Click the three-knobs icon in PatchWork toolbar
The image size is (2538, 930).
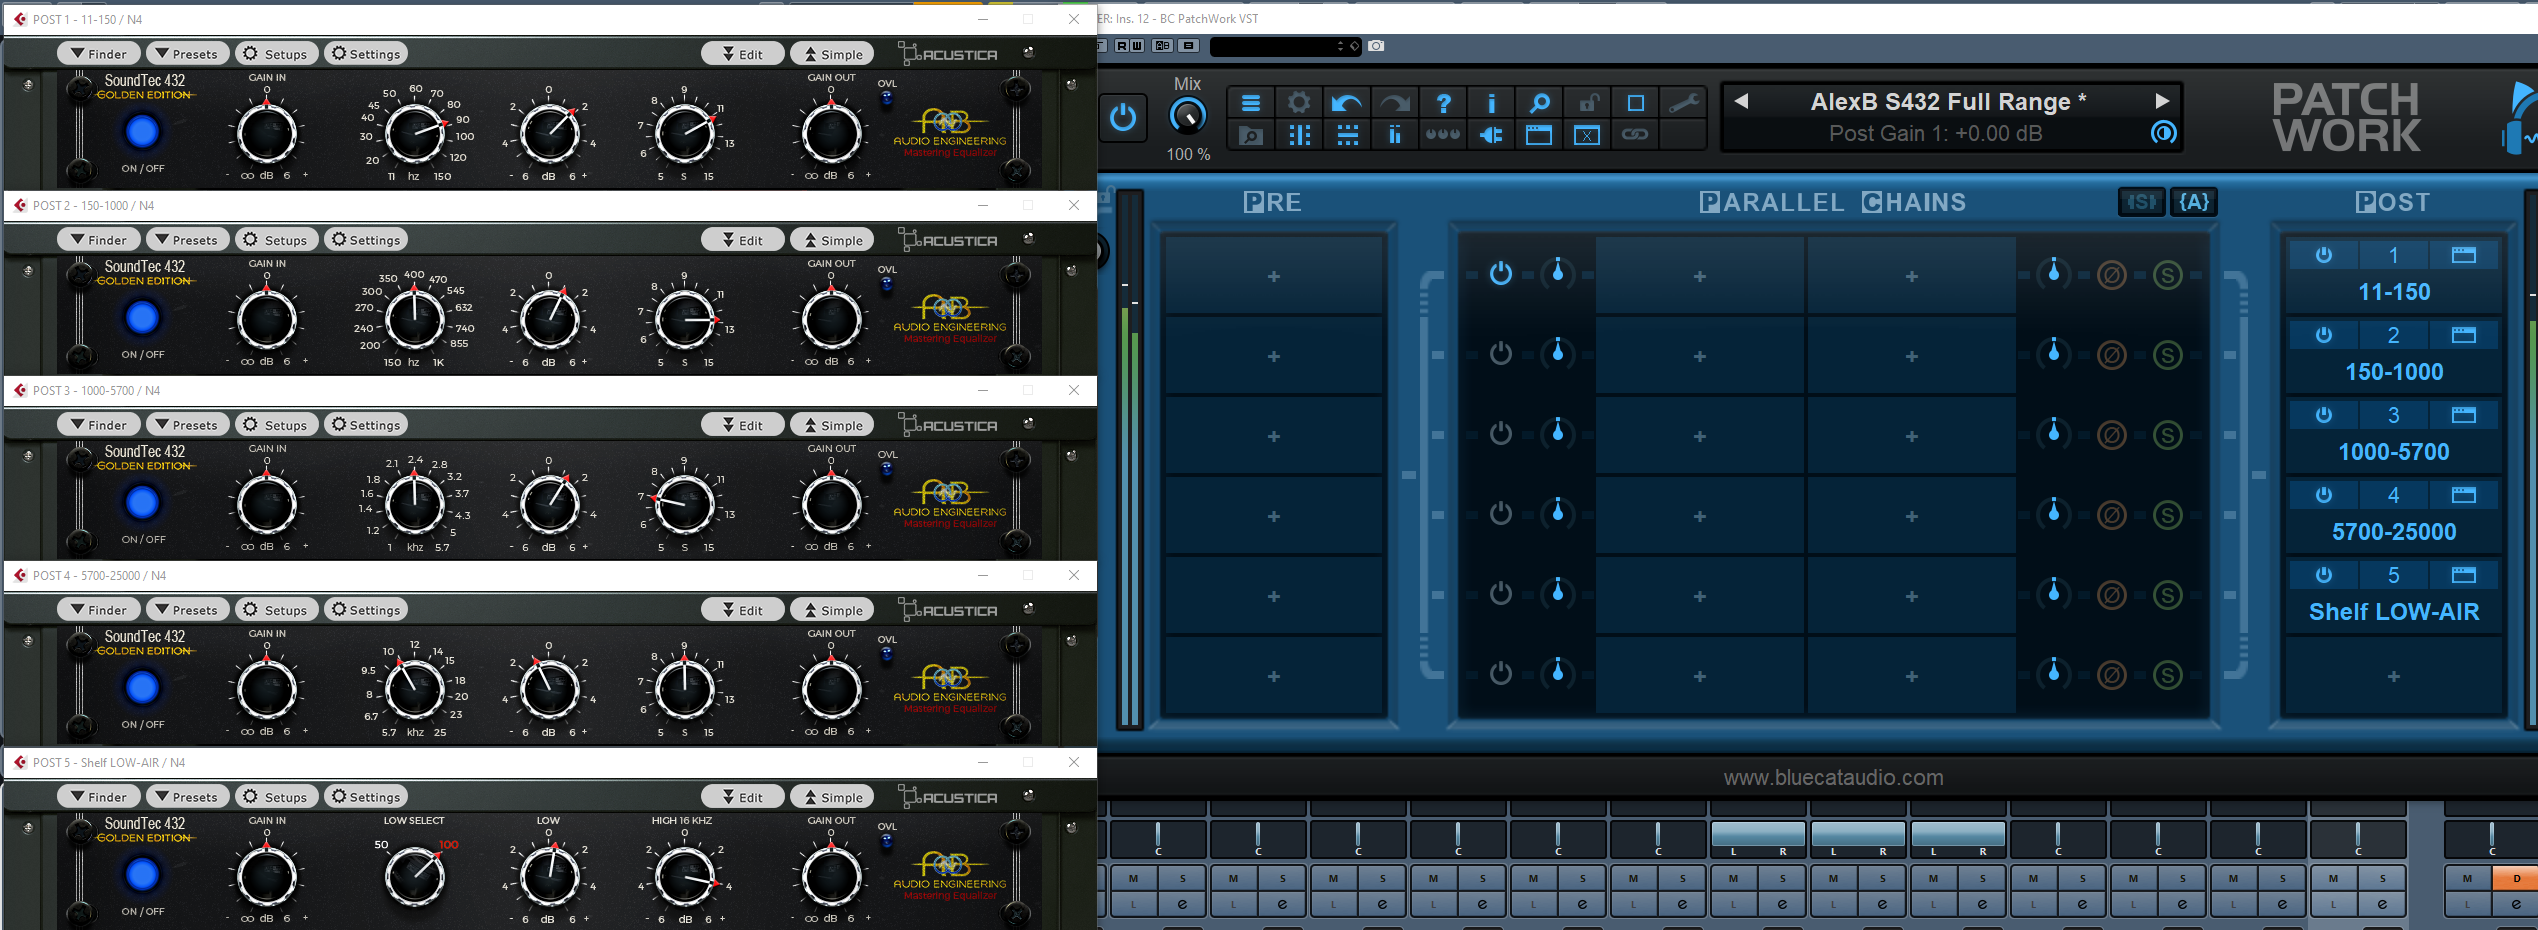pyautogui.click(x=1442, y=135)
